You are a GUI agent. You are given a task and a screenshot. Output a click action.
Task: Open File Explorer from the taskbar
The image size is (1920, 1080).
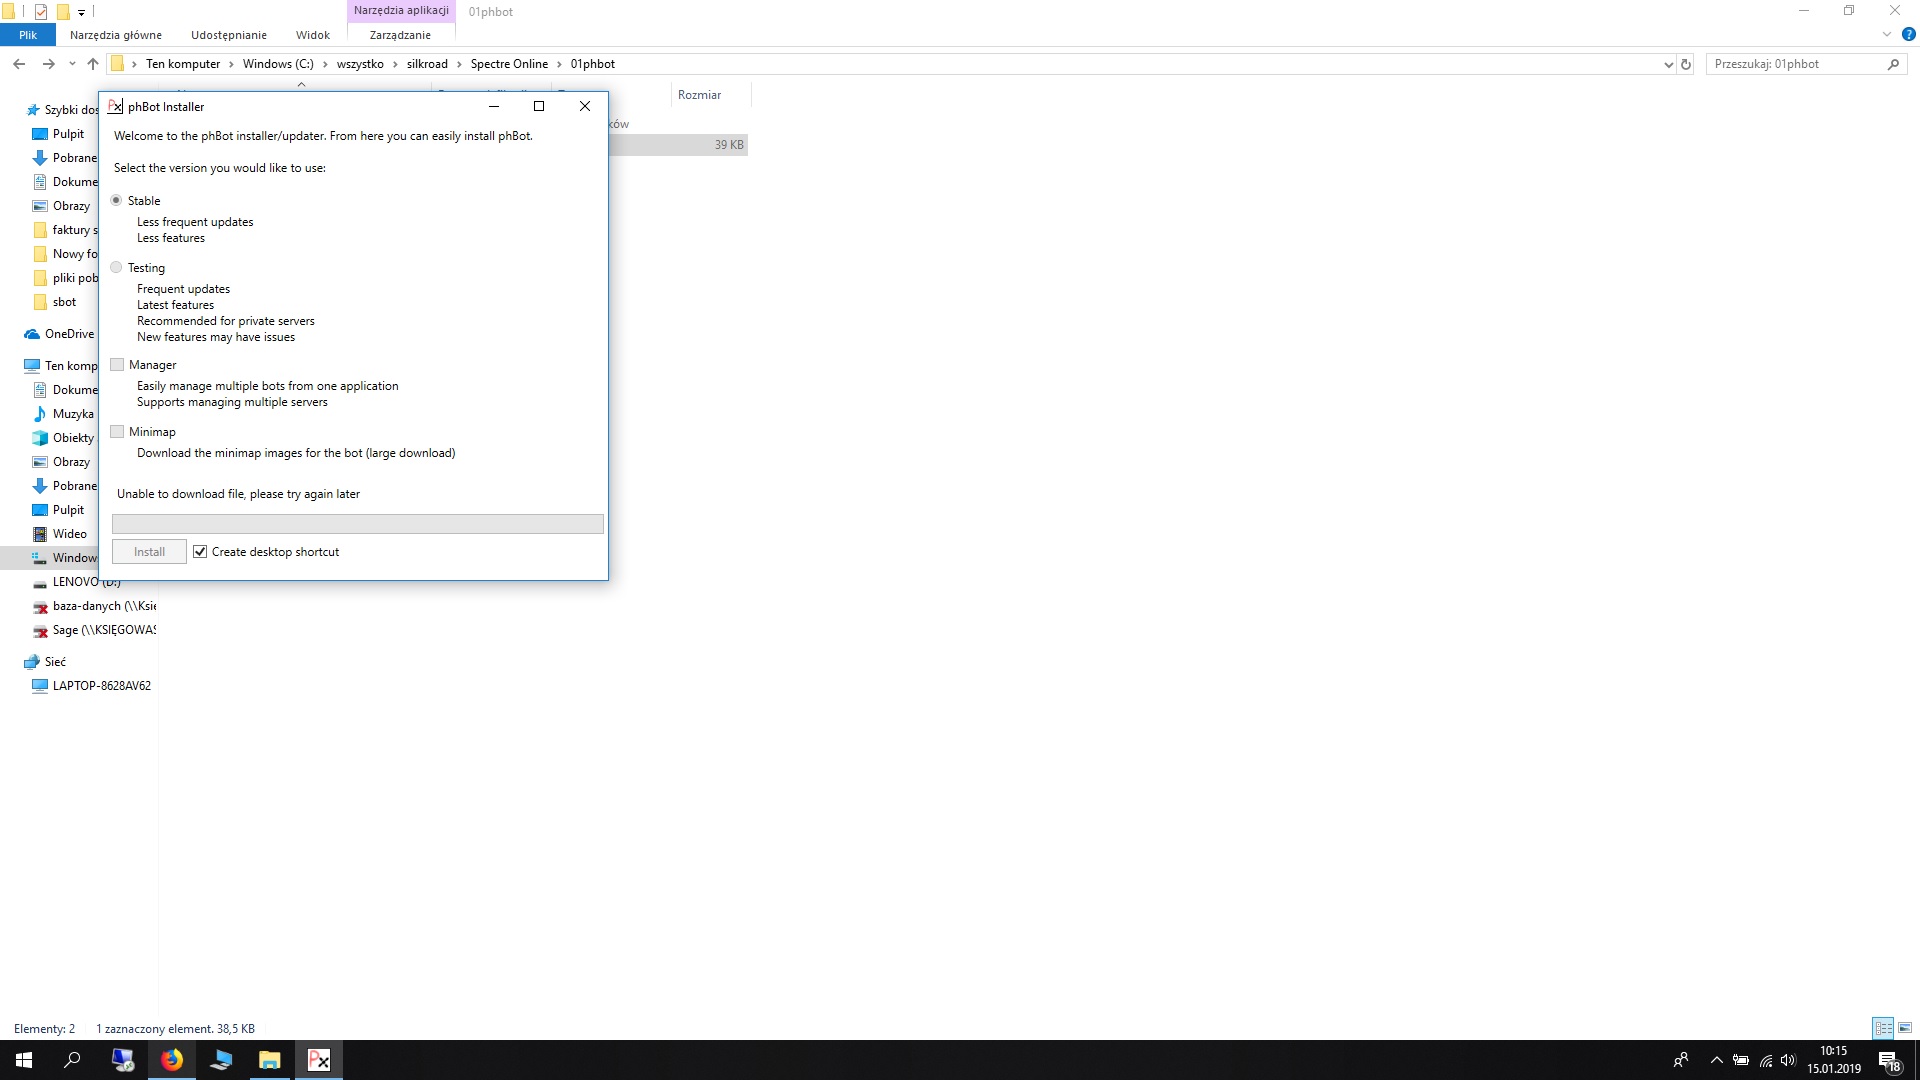point(269,1060)
